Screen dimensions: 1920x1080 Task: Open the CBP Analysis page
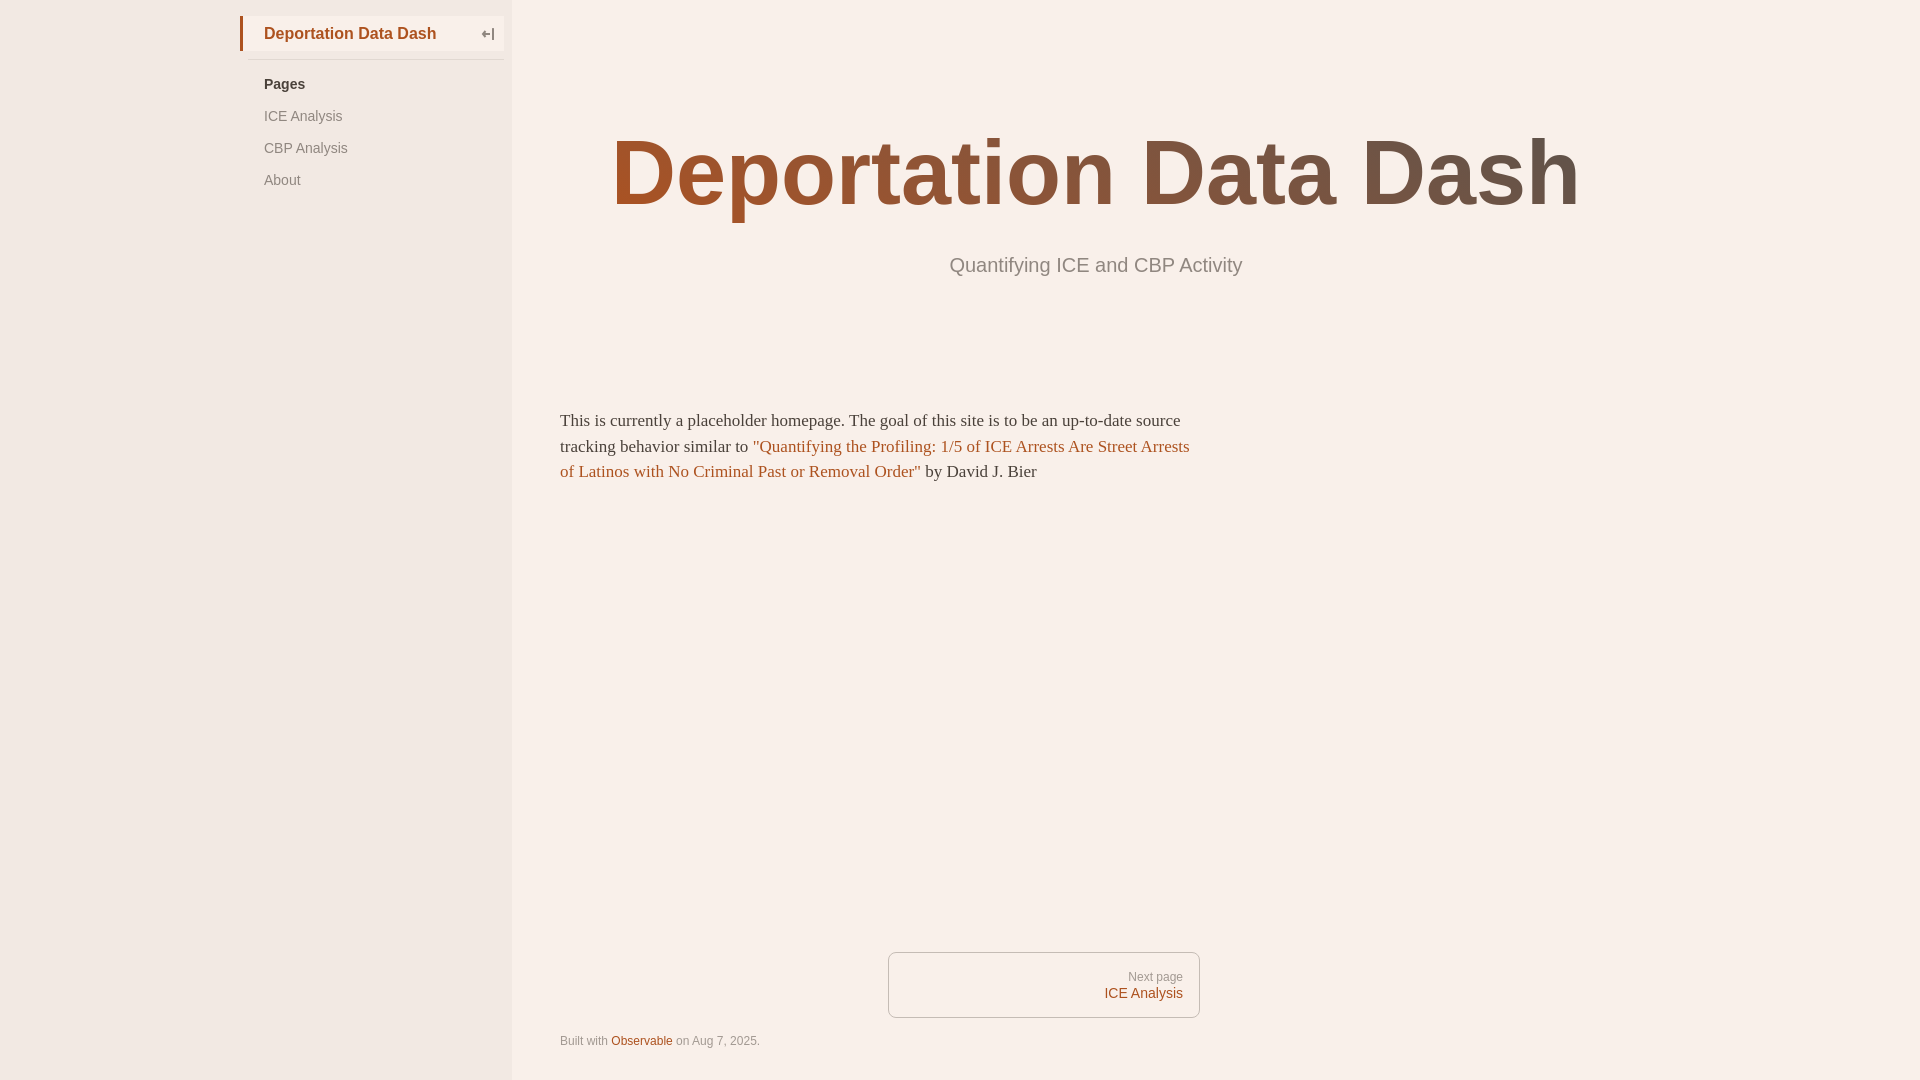point(306,148)
